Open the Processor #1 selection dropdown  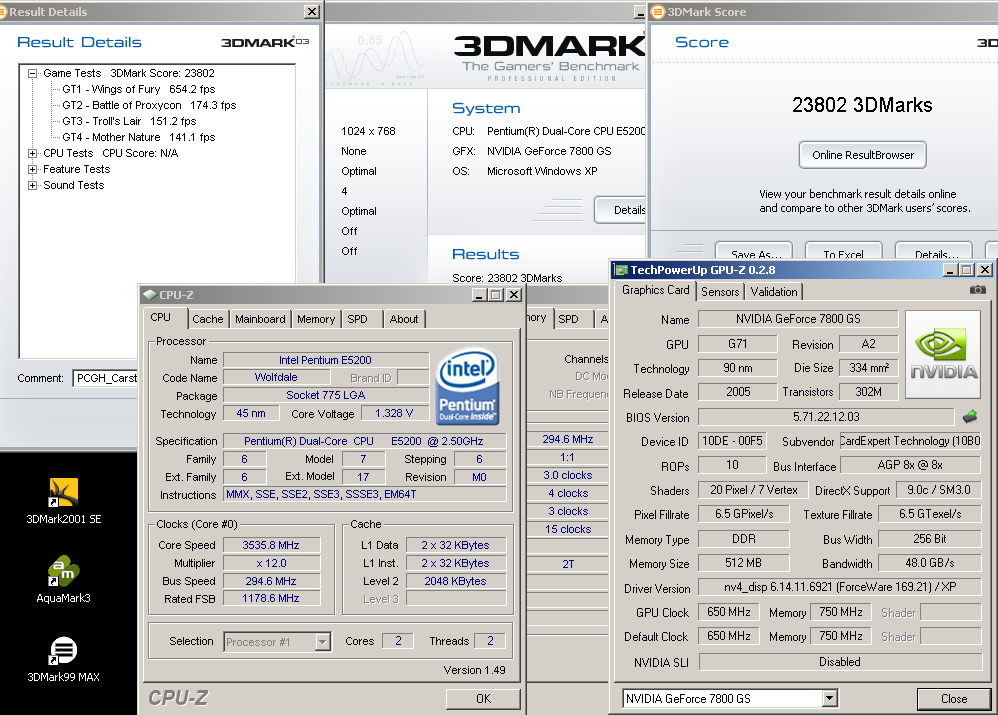point(323,642)
